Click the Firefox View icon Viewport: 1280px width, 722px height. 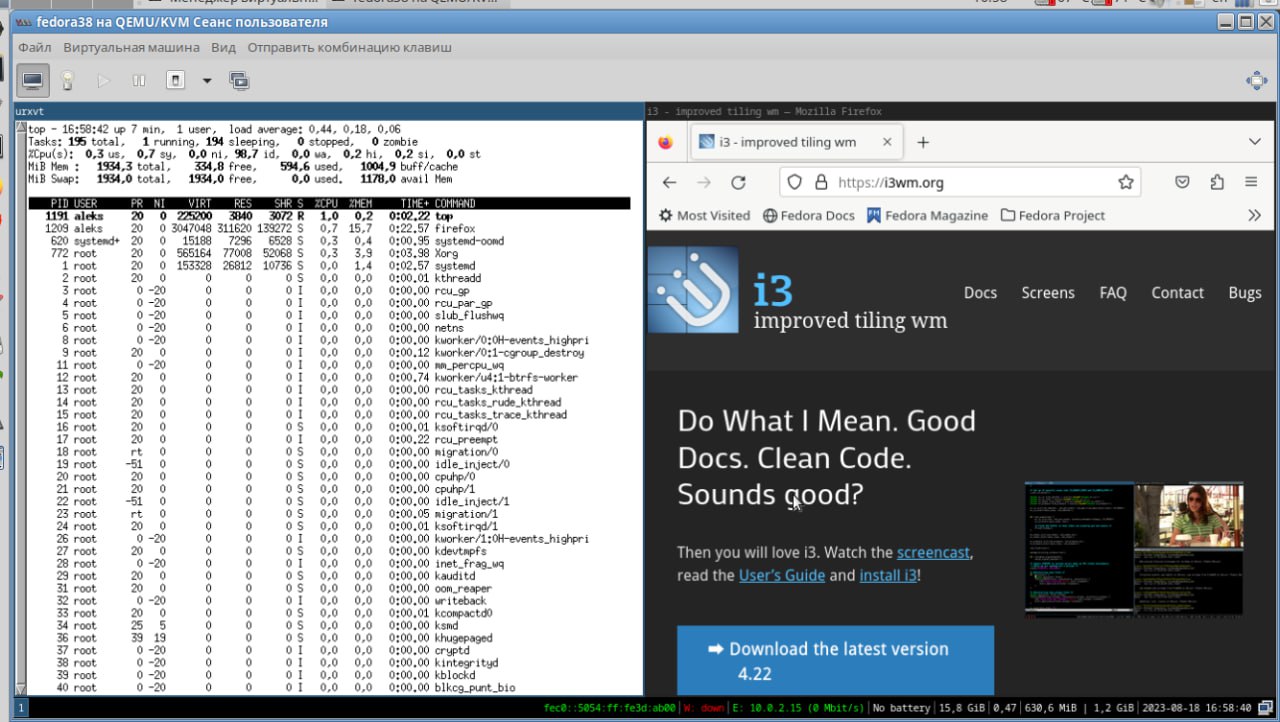666,142
